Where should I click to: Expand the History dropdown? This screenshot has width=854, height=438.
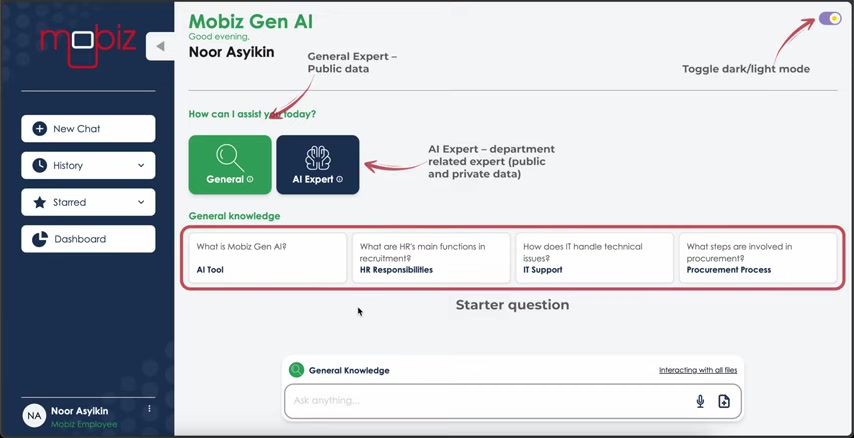tap(88, 166)
